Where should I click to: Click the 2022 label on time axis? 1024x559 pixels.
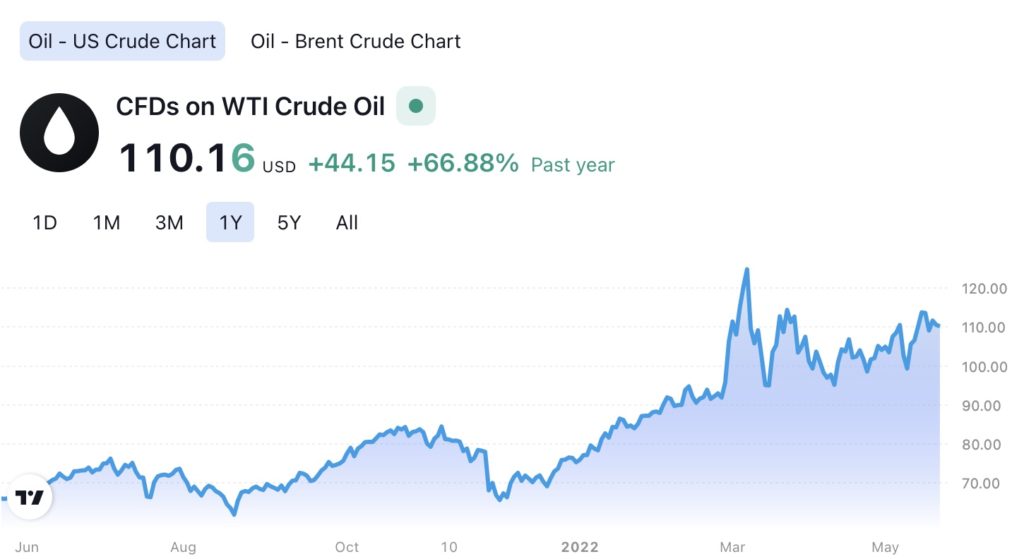(x=579, y=547)
